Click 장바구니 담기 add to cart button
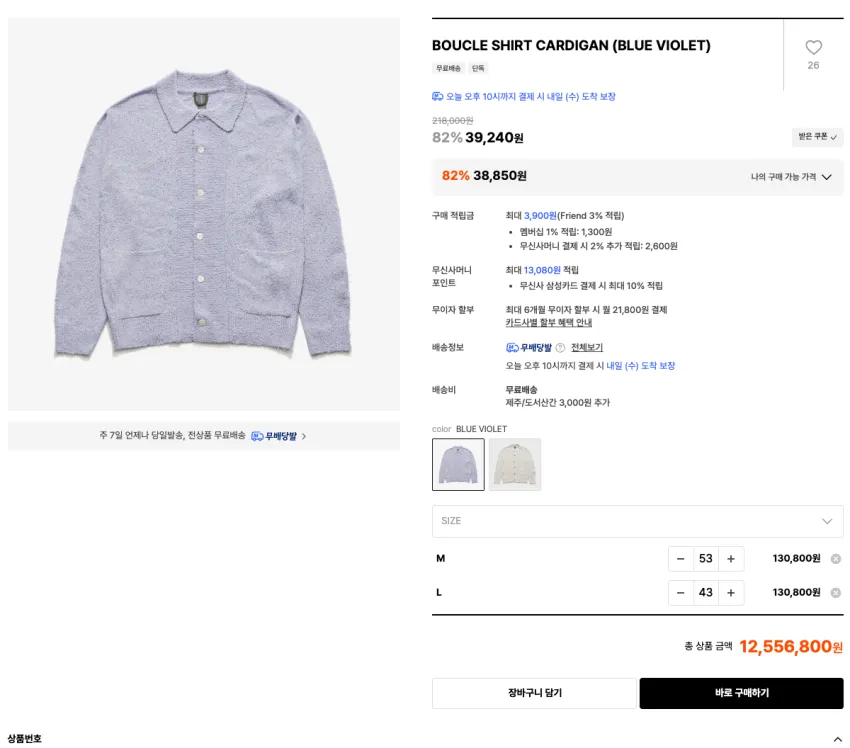Screen dimensions: 850x748 click(x=535, y=693)
